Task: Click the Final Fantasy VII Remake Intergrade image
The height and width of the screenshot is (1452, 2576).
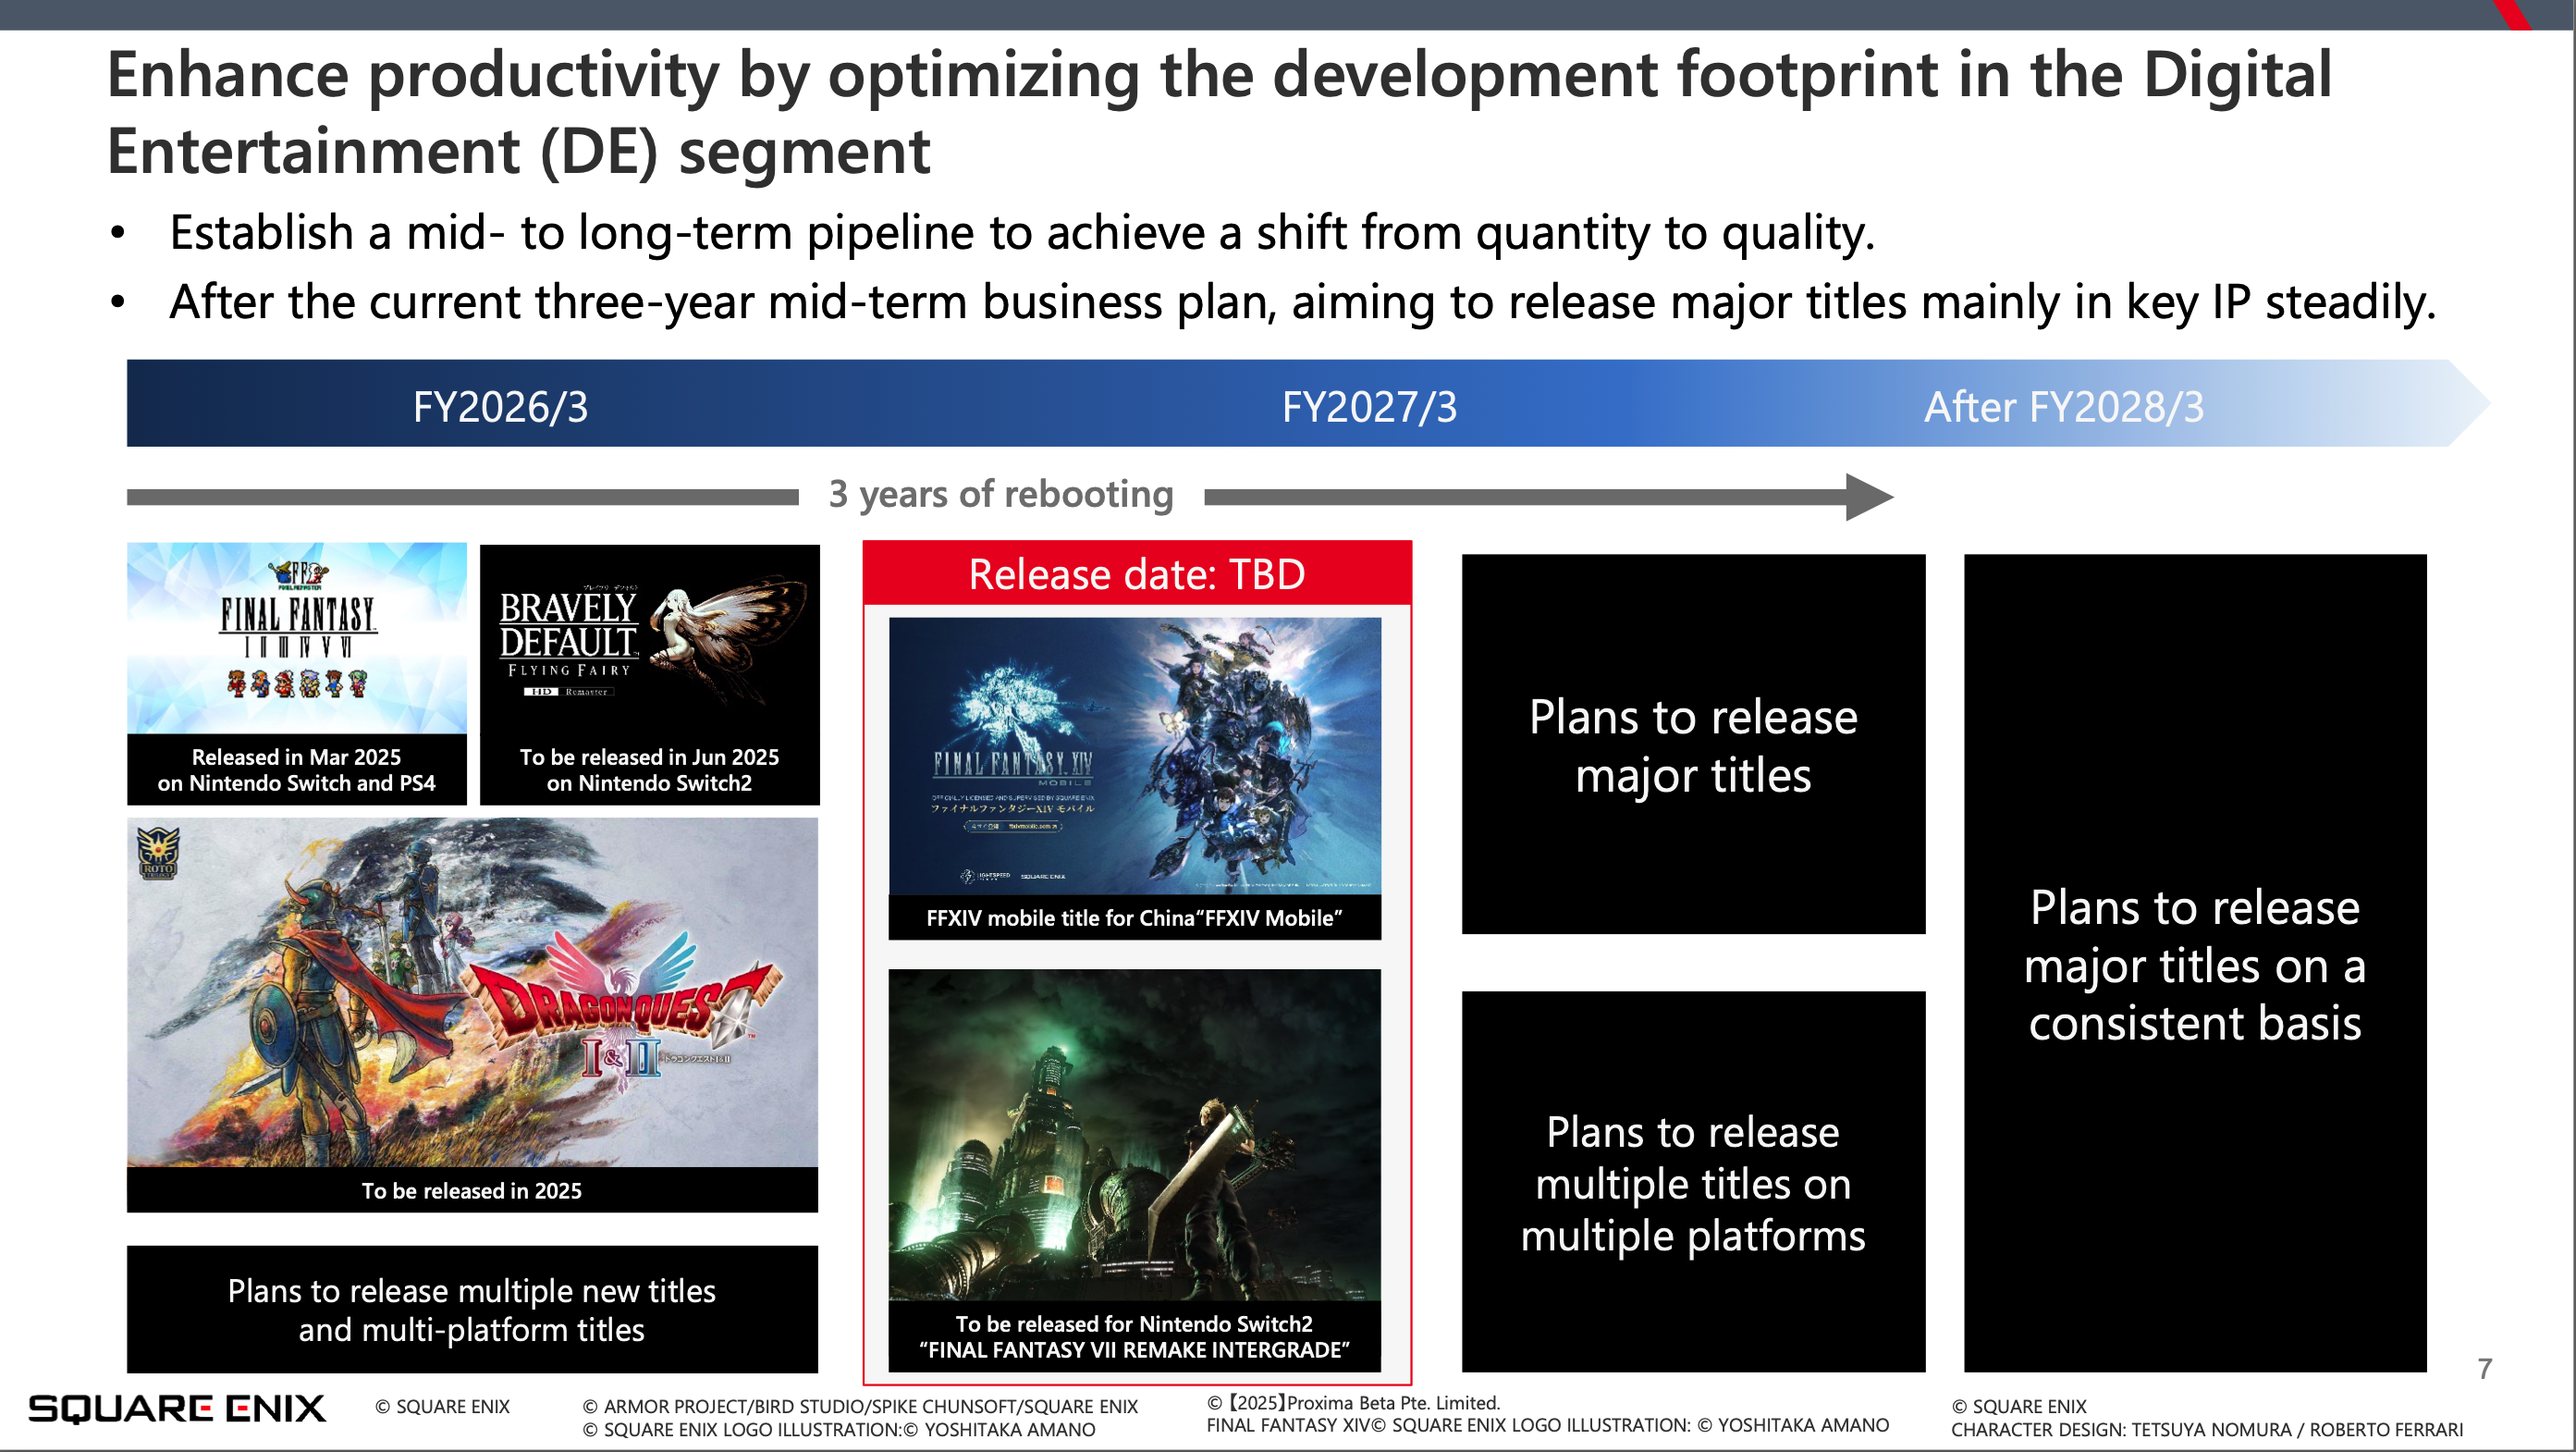Action: [x=1134, y=1134]
